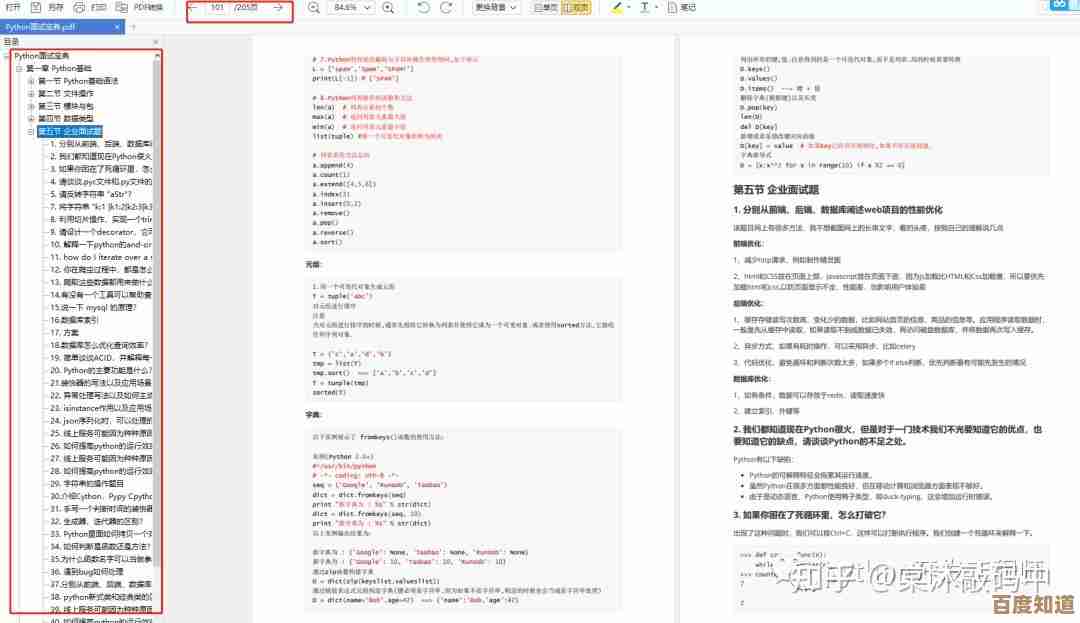Switch to double page (双页) view
The width and height of the screenshot is (1080, 623).
click(x=575, y=8)
